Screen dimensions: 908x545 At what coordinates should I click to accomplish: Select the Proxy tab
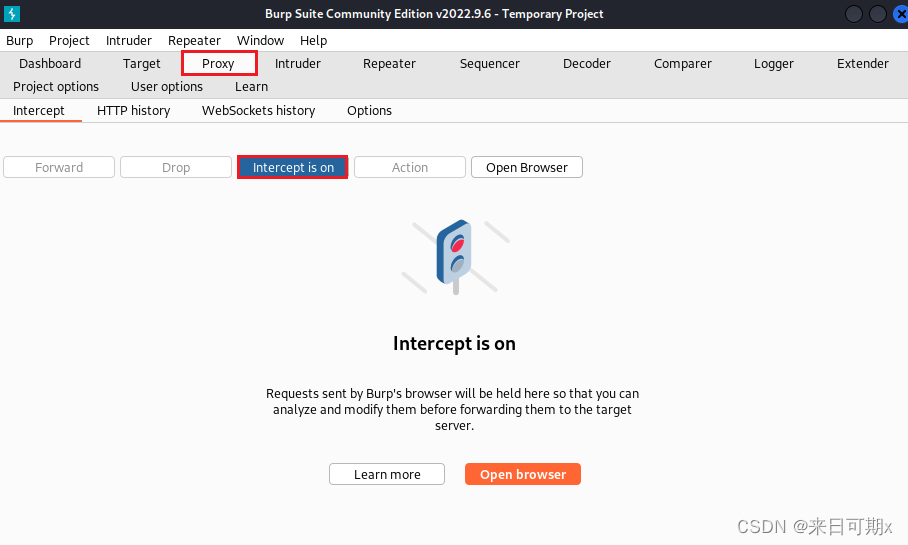pyautogui.click(x=218, y=64)
